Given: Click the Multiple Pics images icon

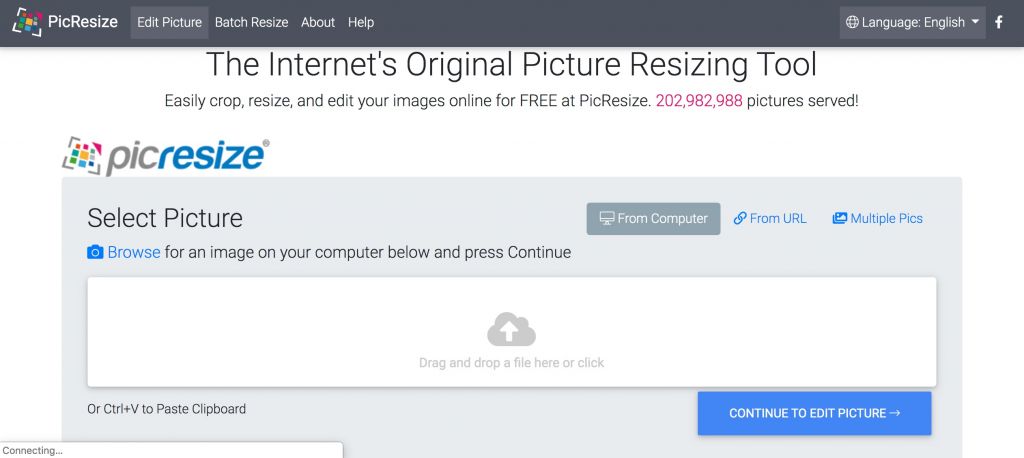Looking at the screenshot, I should point(840,218).
